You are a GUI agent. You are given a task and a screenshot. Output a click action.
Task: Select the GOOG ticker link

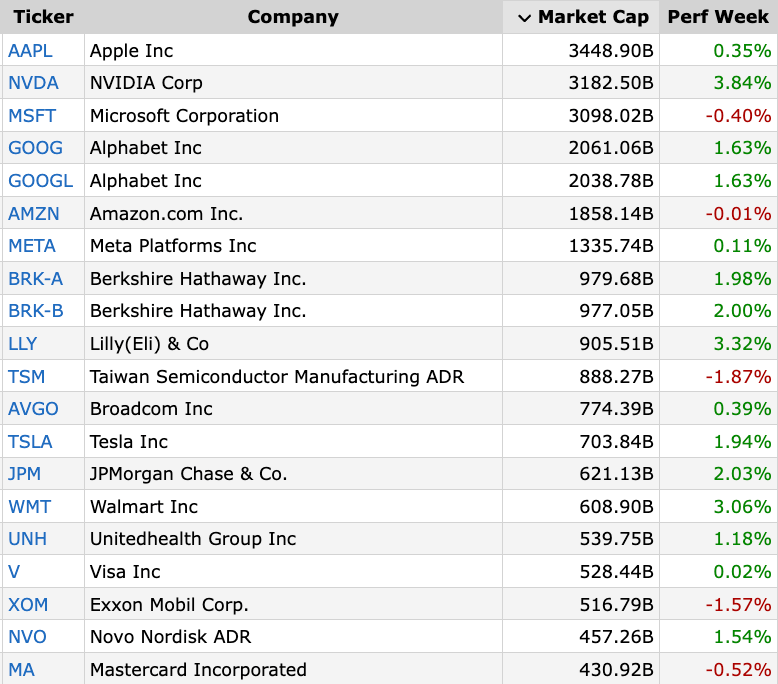click(x=35, y=148)
